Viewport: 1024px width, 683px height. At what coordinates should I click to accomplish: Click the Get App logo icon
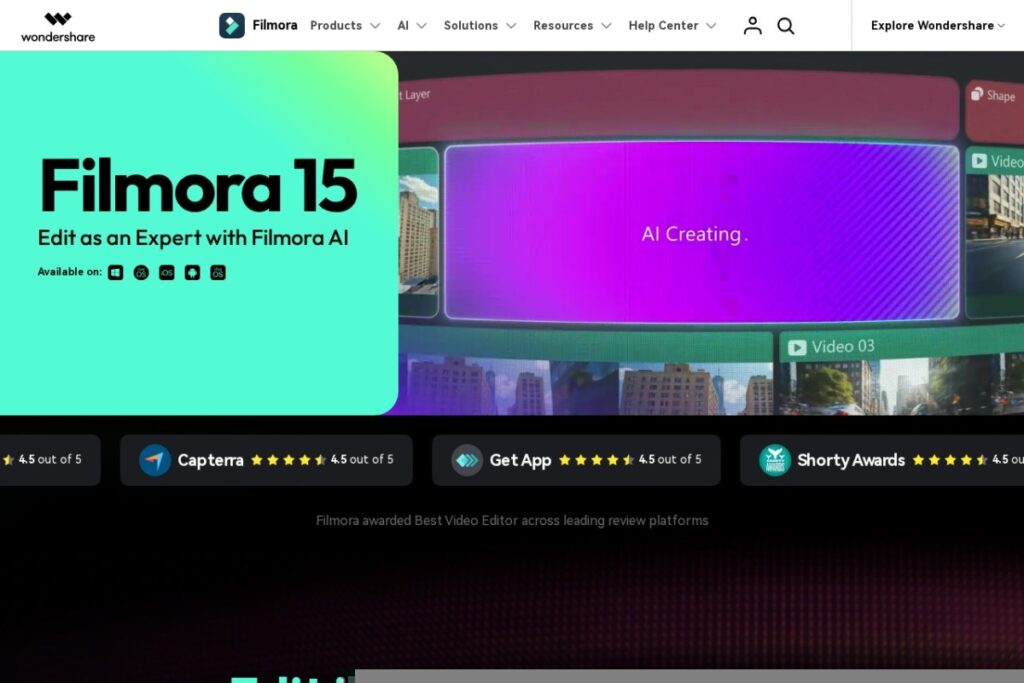coord(467,460)
